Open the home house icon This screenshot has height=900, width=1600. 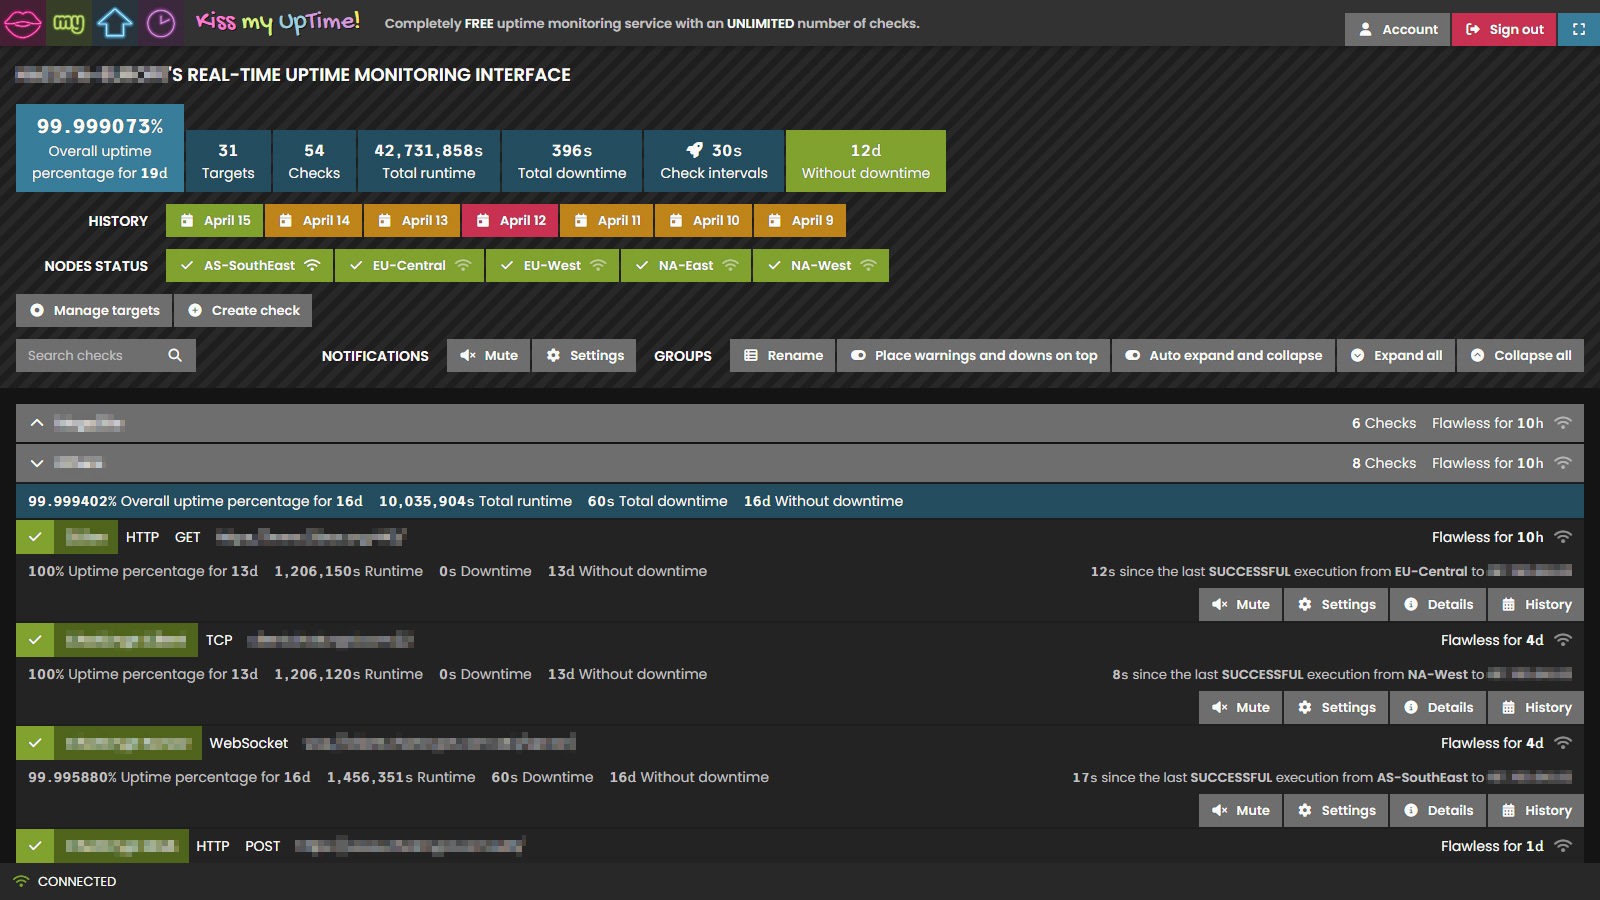tap(115, 23)
